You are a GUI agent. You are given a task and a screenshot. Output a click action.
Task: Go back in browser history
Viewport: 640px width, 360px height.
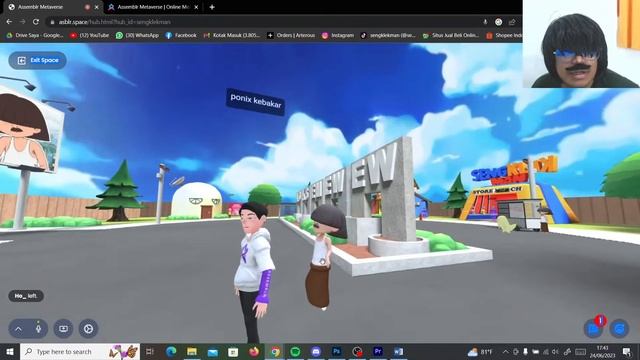9,22
